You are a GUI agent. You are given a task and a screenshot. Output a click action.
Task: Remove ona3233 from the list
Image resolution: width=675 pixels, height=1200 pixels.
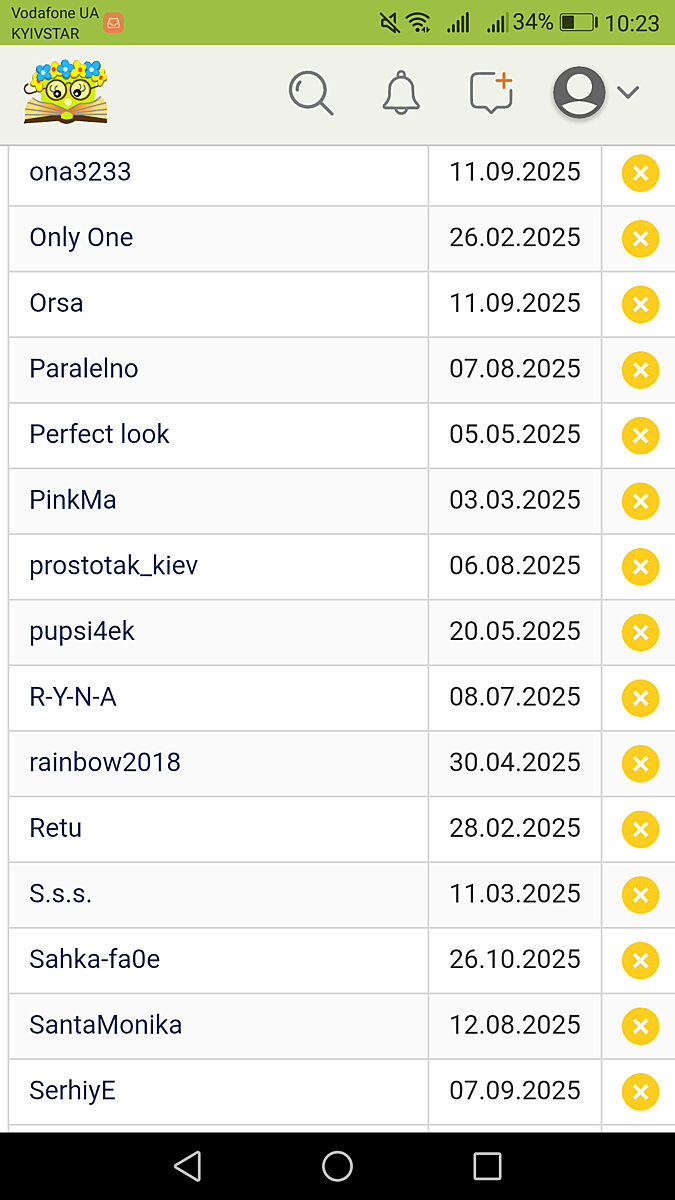point(640,173)
